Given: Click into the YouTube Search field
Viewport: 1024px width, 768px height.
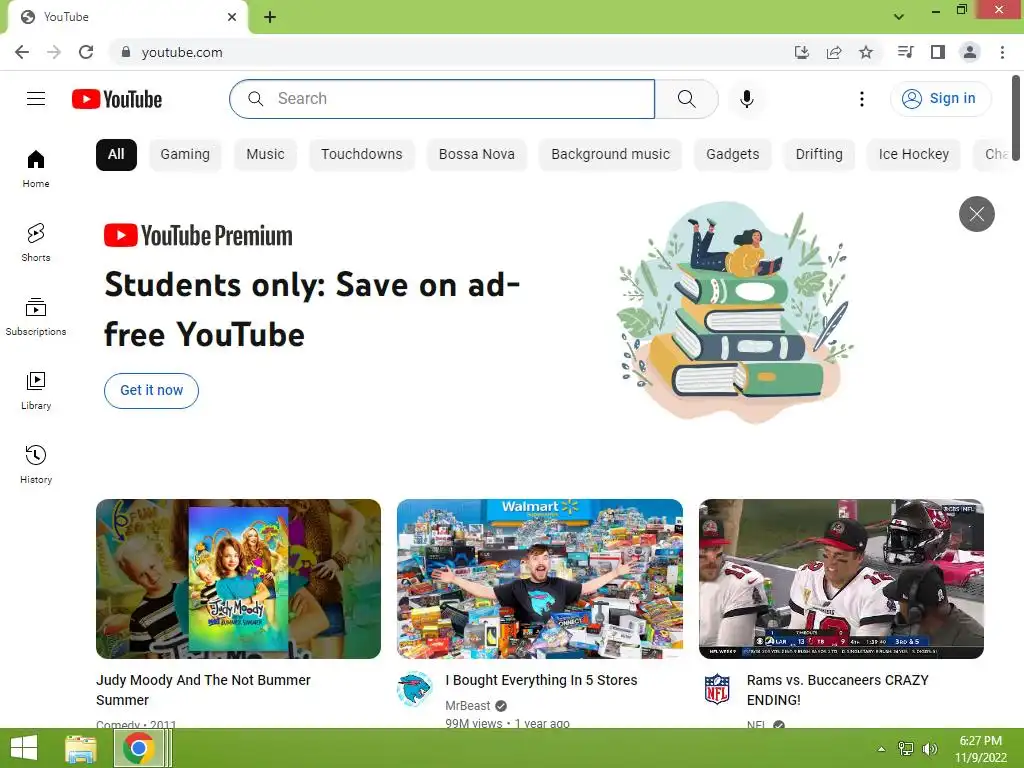Looking at the screenshot, I should (x=442, y=99).
